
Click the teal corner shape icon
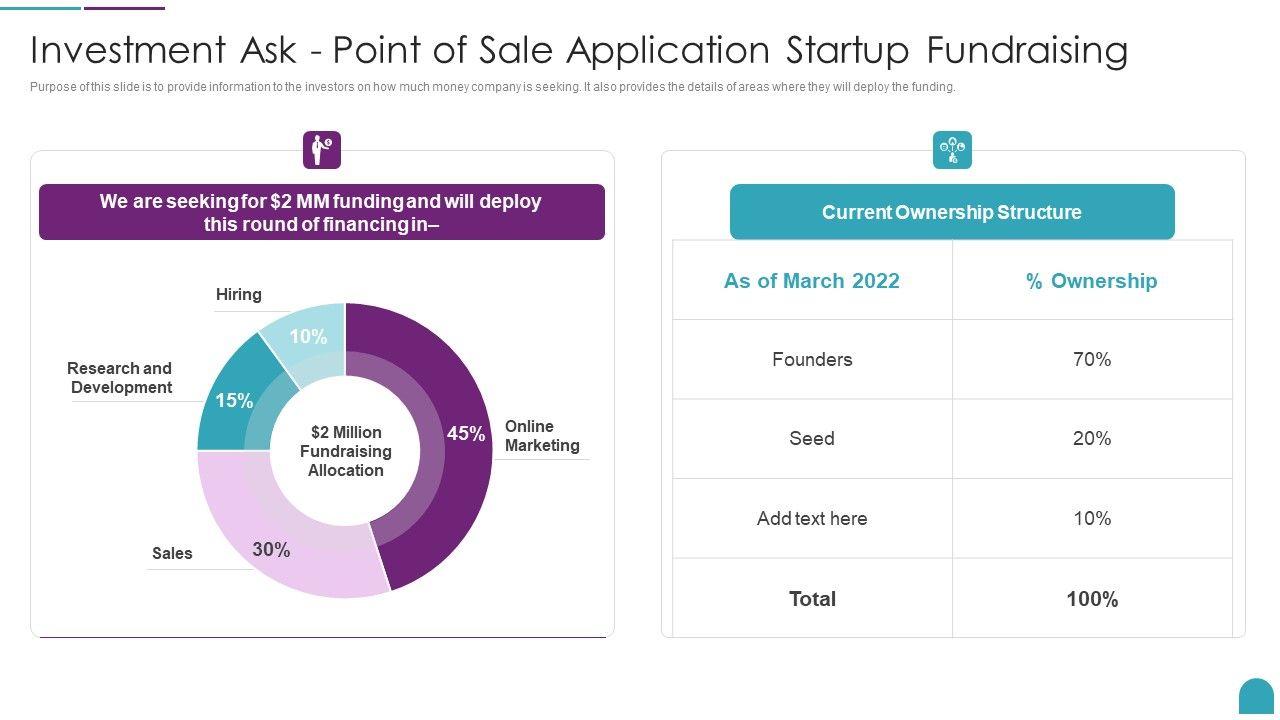[1256, 697]
